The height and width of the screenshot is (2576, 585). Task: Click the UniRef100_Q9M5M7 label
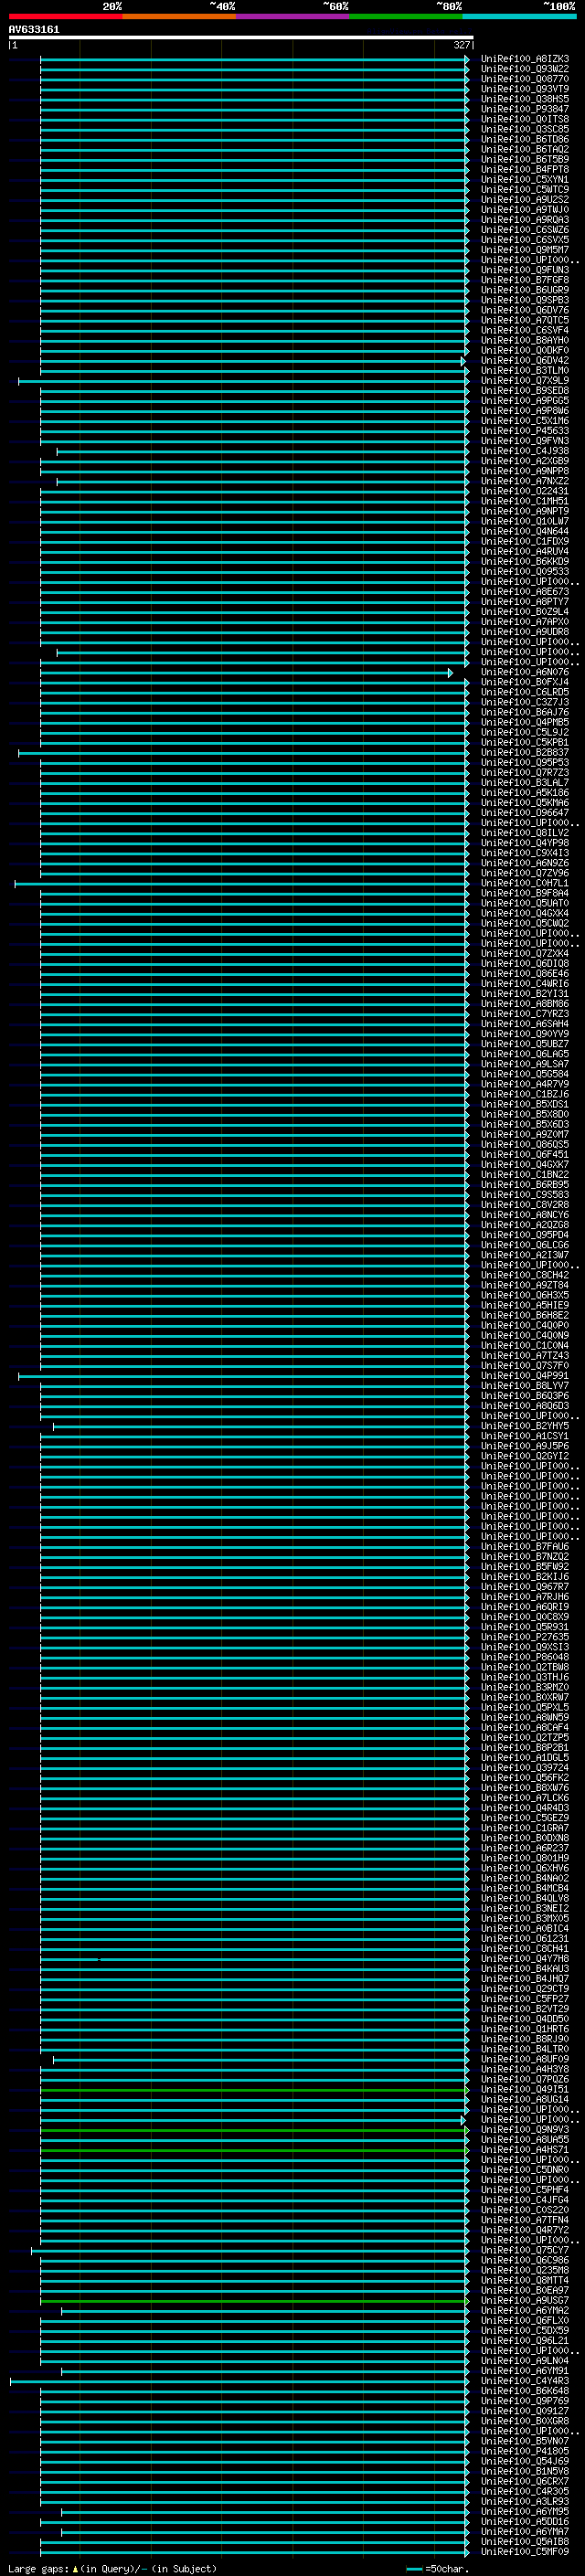point(524,250)
